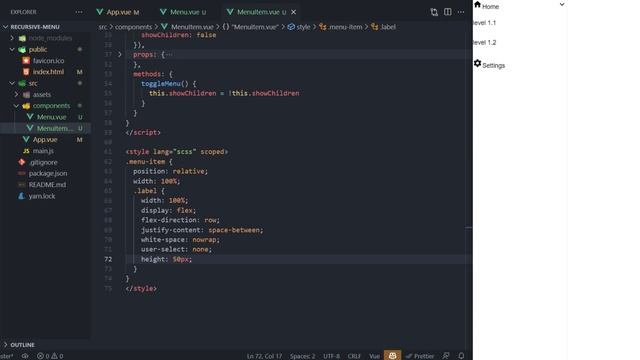This screenshot has width=640, height=360.
Task: Change indentation via Spaces: 2
Action: [x=302, y=356]
